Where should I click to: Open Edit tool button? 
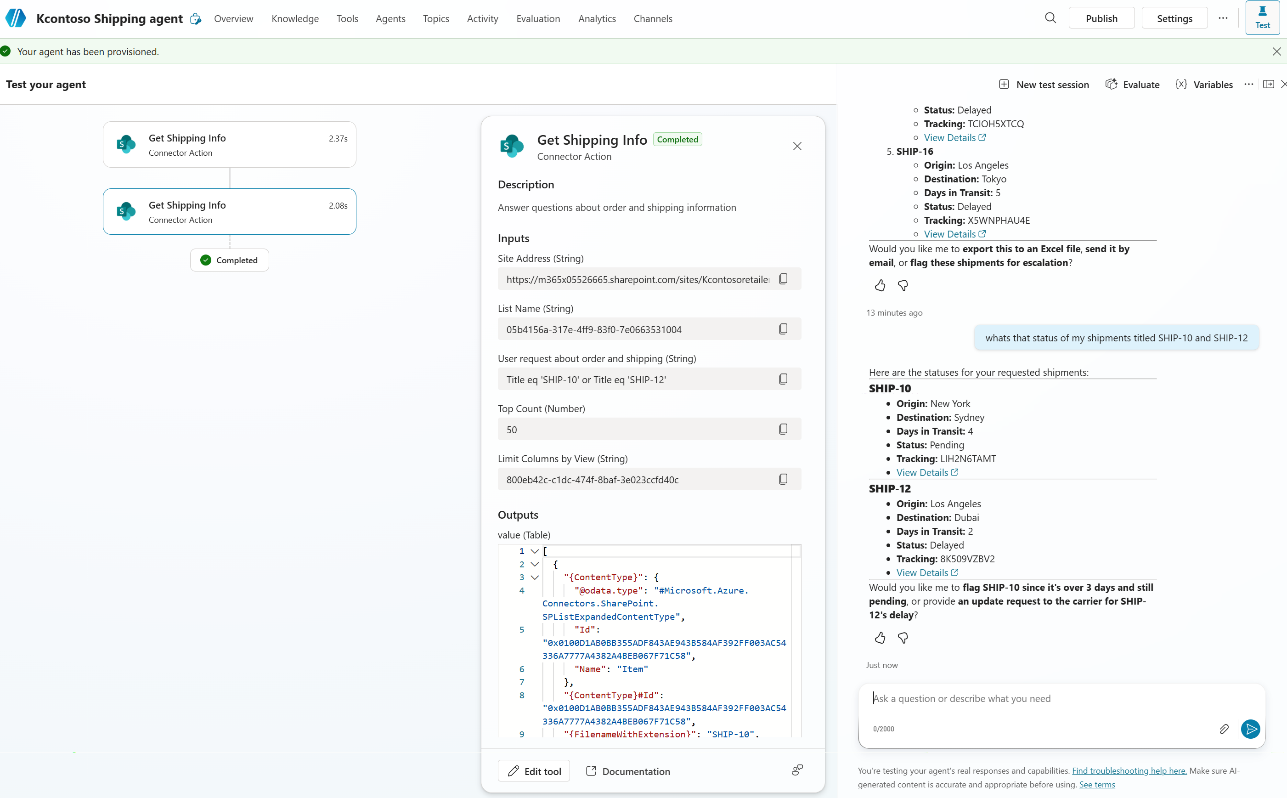pos(534,771)
